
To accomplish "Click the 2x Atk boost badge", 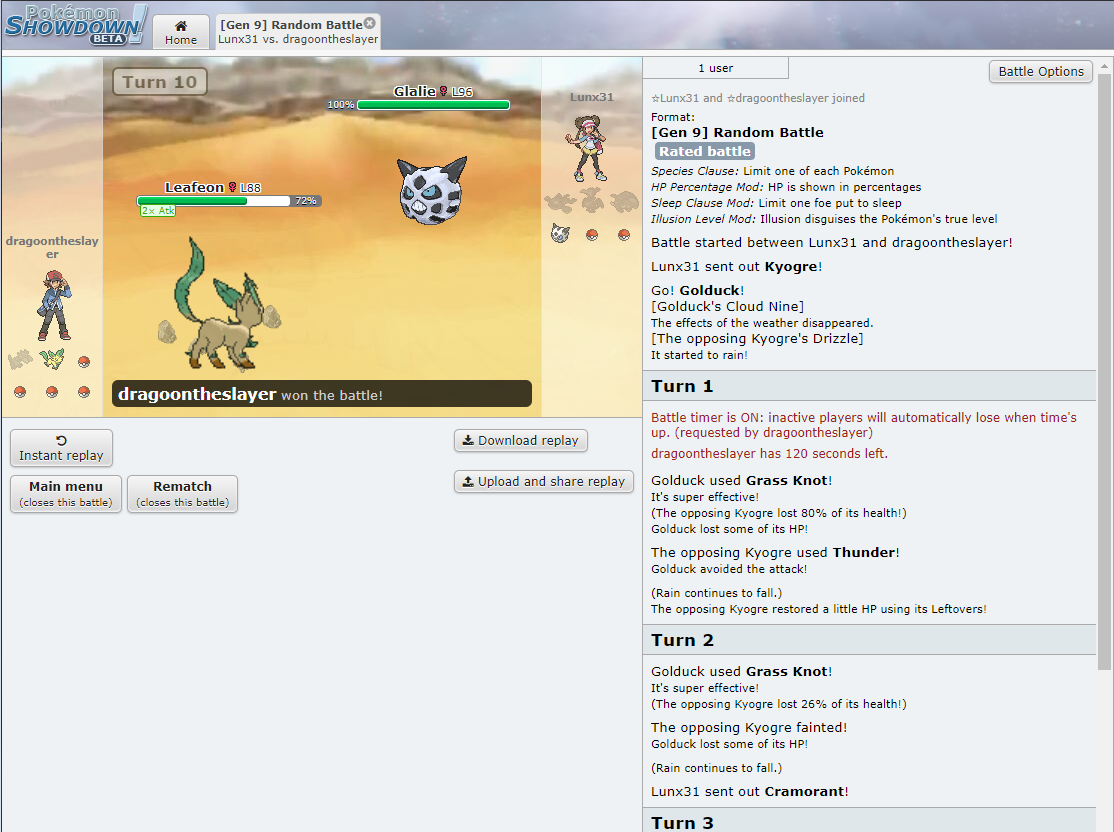I will pyautogui.click(x=158, y=211).
